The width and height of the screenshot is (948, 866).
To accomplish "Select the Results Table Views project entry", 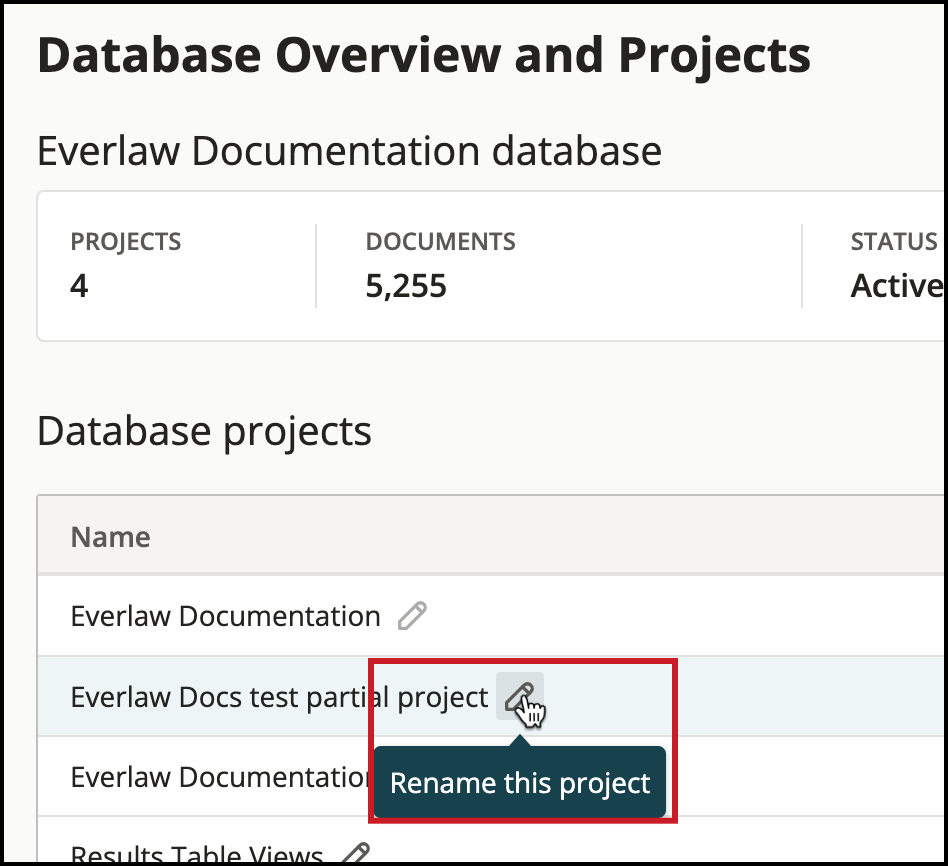I will 196,853.
